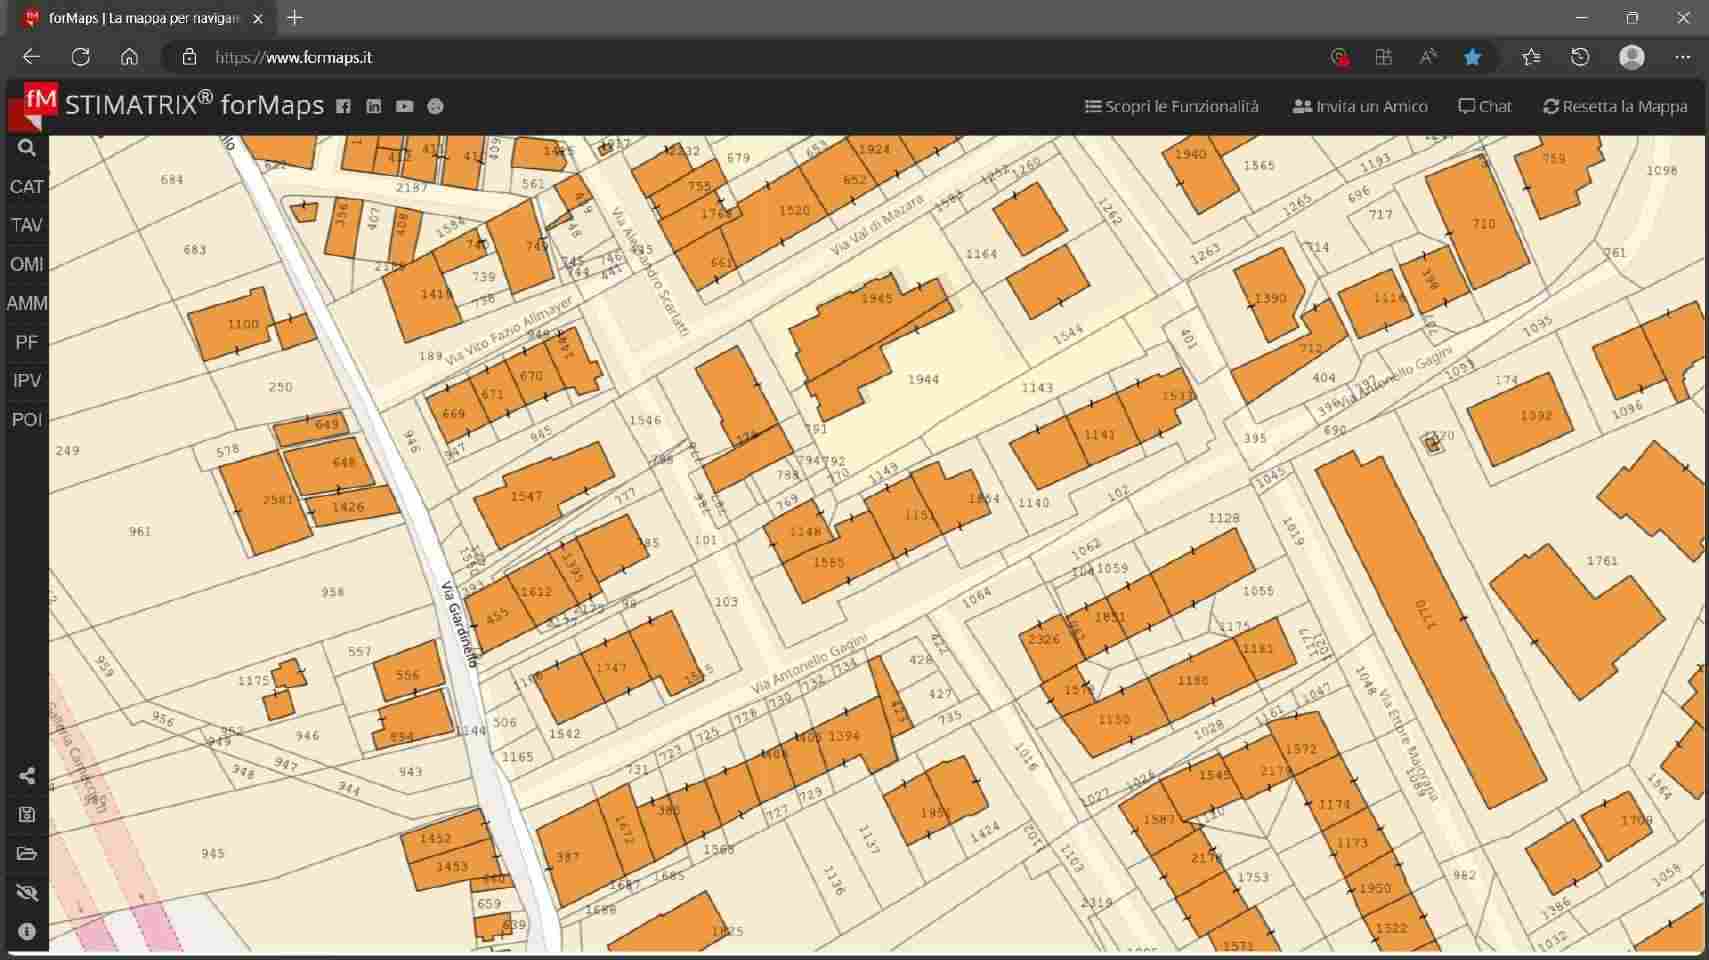The width and height of the screenshot is (1709, 960).
Task: Open the Facebook icon in the header
Action: (x=343, y=106)
